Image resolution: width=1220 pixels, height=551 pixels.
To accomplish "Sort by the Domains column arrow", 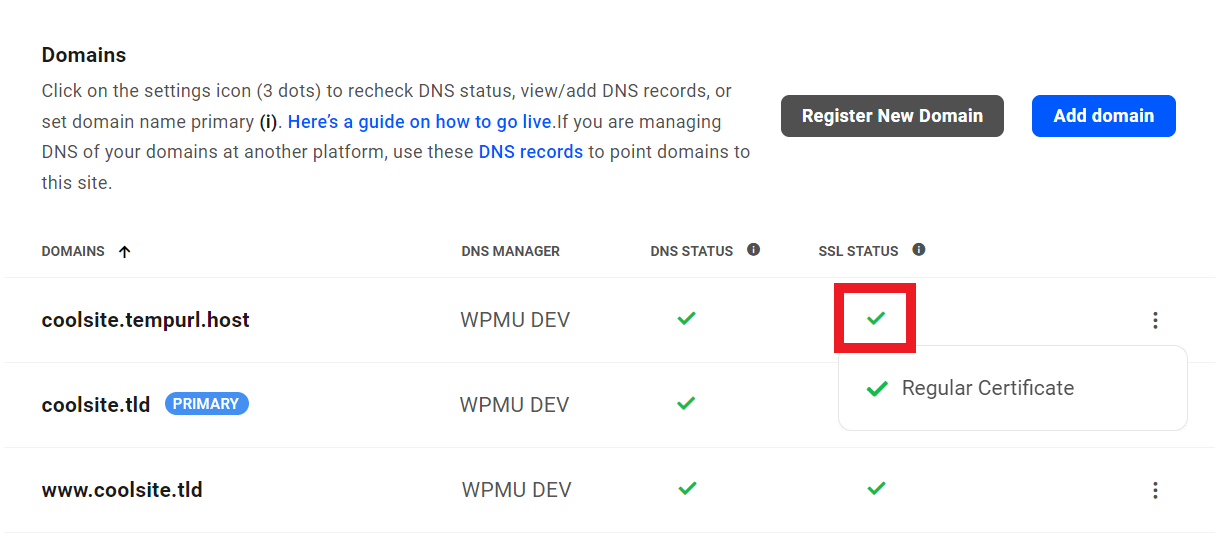I will pyautogui.click(x=124, y=252).
